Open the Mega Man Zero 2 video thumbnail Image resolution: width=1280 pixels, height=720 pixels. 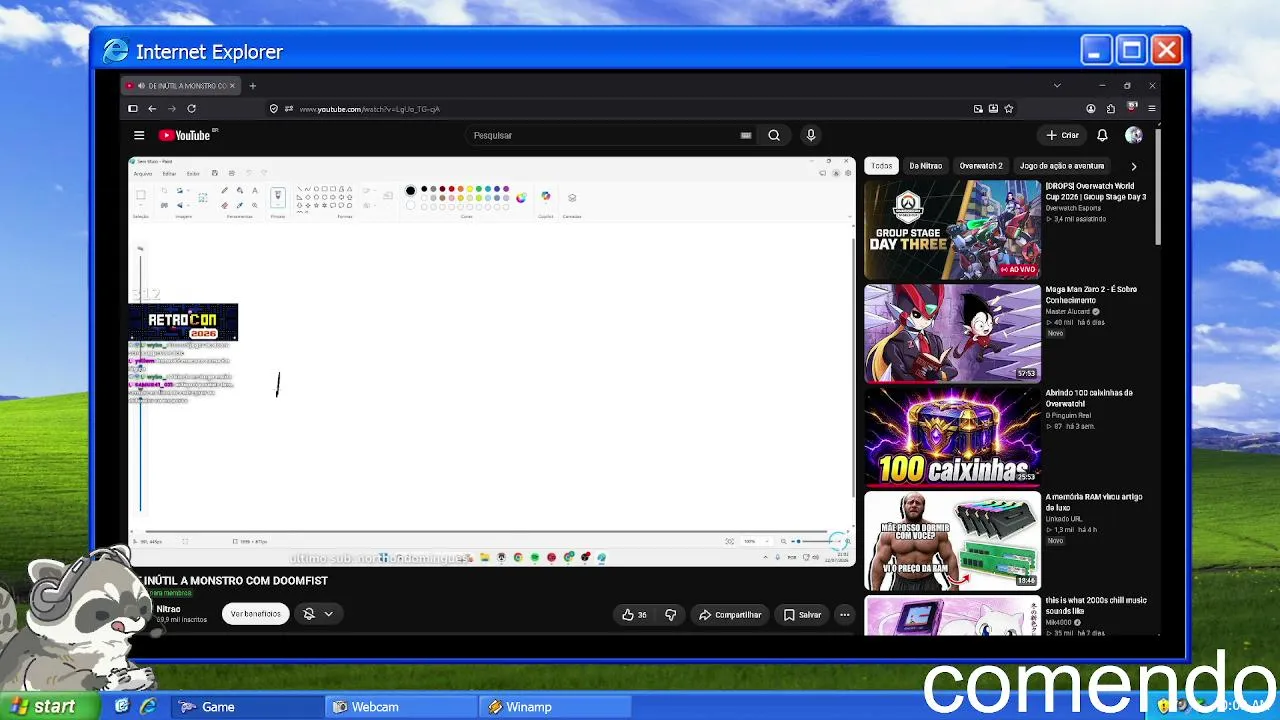pyautogui.click(x=952, y=333)
